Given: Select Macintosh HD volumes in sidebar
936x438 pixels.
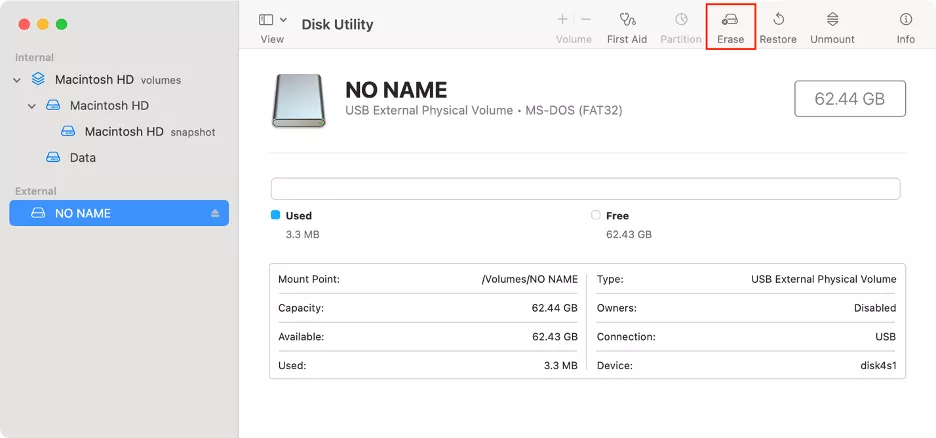Looking at the screenshot, I should point(119,79).
